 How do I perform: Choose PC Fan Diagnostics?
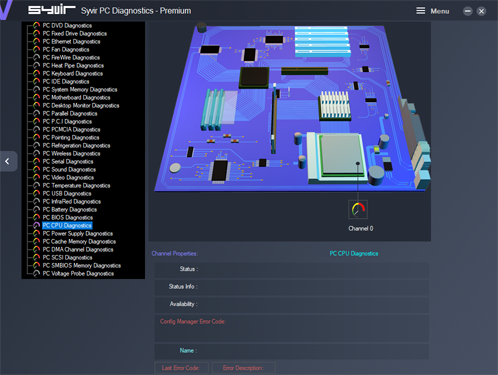click(x=66, y=49)
